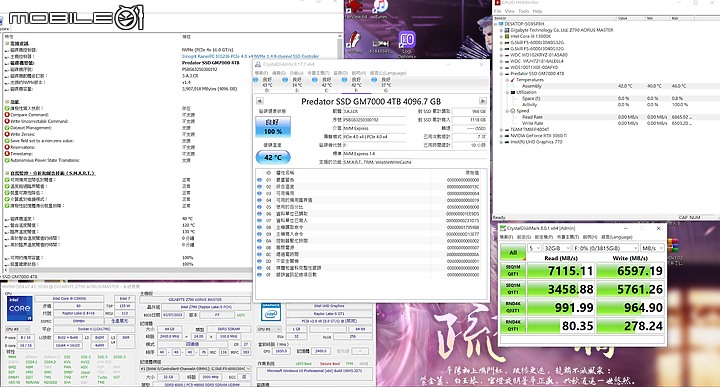720x387 pixels.
Task: Open CrystalDiskMark Language menu
Action: click(617, 237)
